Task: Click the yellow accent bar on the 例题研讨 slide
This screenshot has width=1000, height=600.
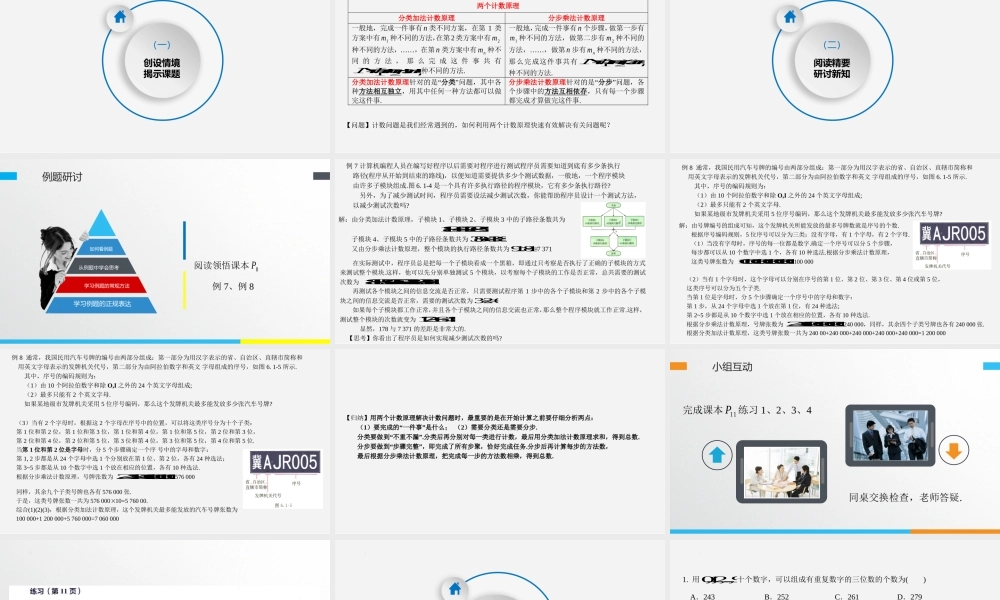Action: (184, 292)
